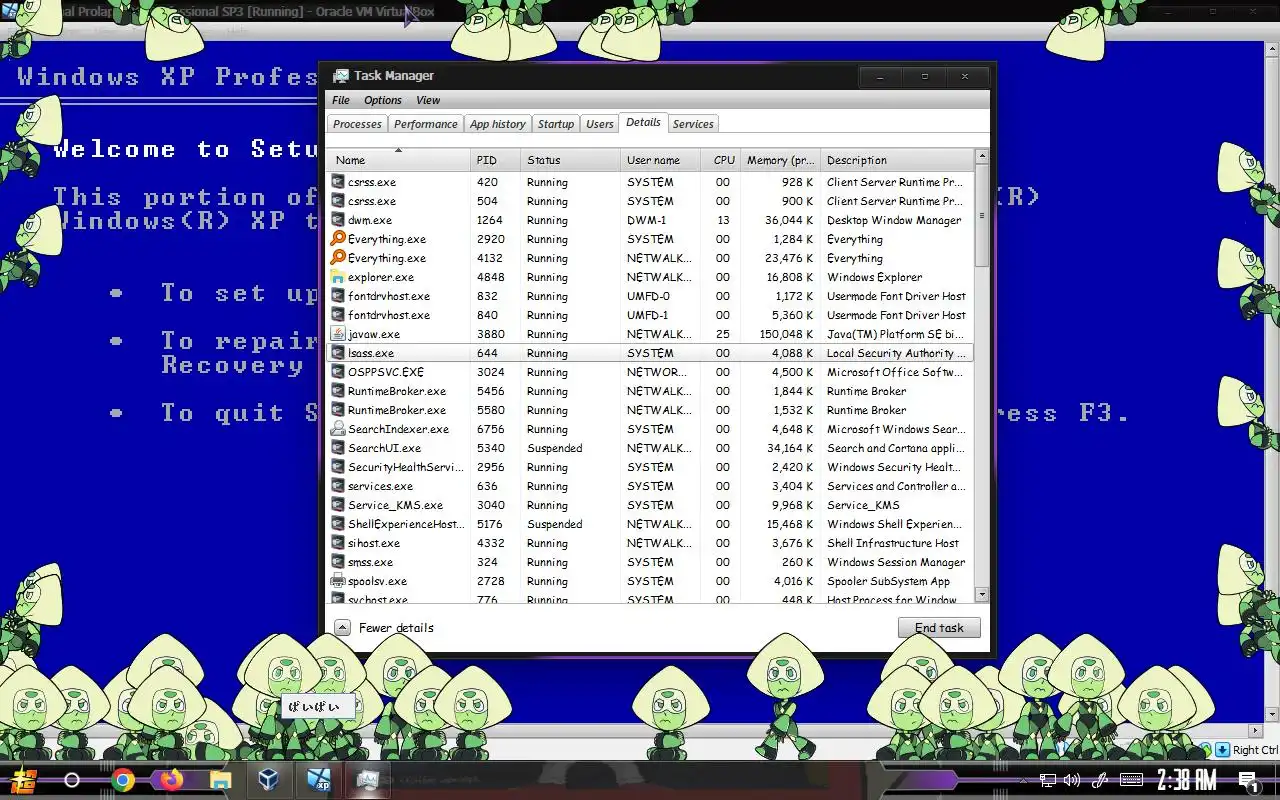
Task: Click the volume icon in system tray
Action: tap(1072, 780)
